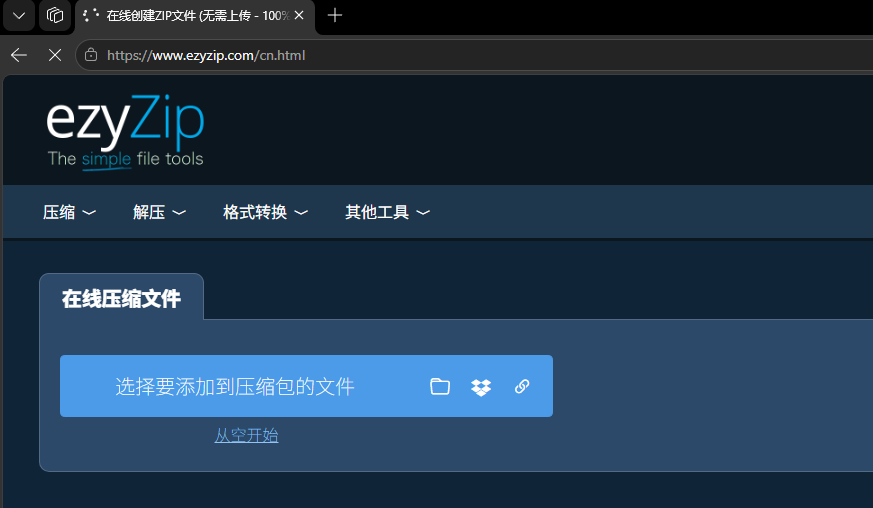Expand the 解压 menu
The height and width of the screenshot is (508, 873).
pyautogui.click(x=159, y=212)
